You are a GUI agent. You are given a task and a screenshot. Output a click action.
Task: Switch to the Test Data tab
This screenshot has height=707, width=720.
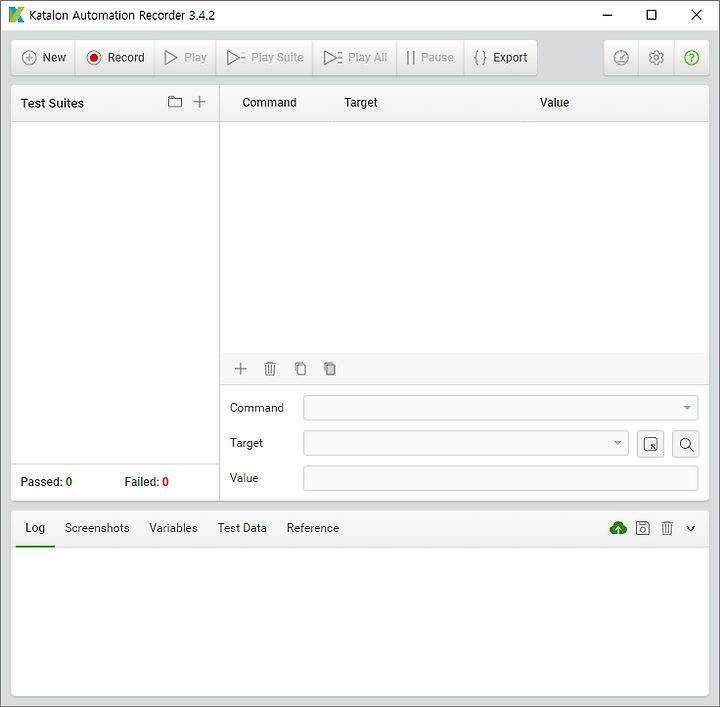coord(242,528)
